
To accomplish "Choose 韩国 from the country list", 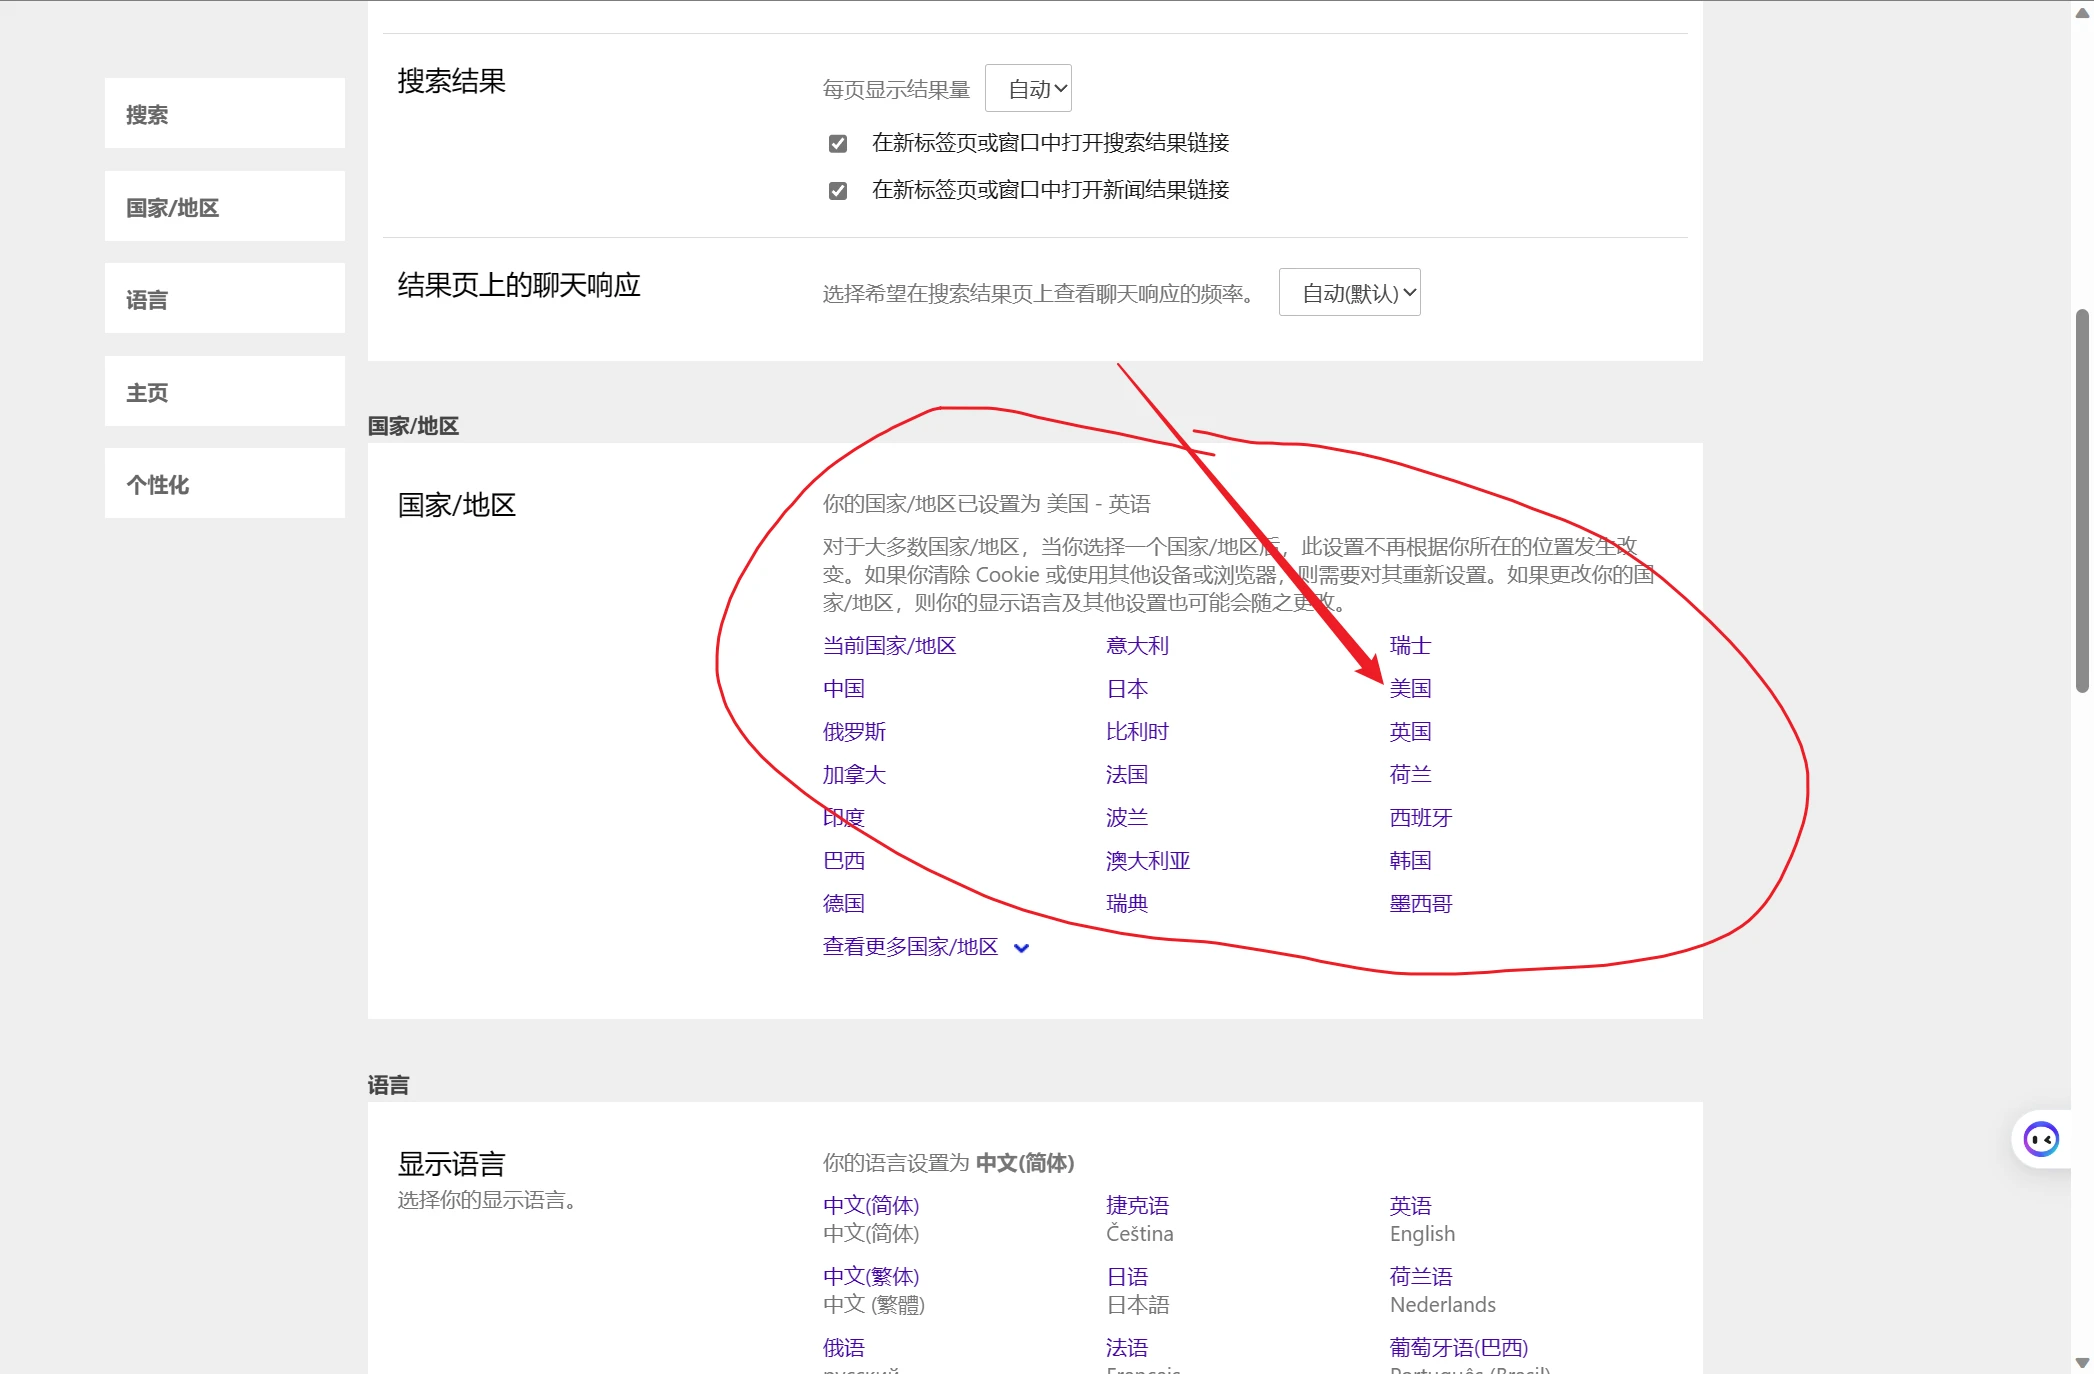I will tap(1410, 861).
